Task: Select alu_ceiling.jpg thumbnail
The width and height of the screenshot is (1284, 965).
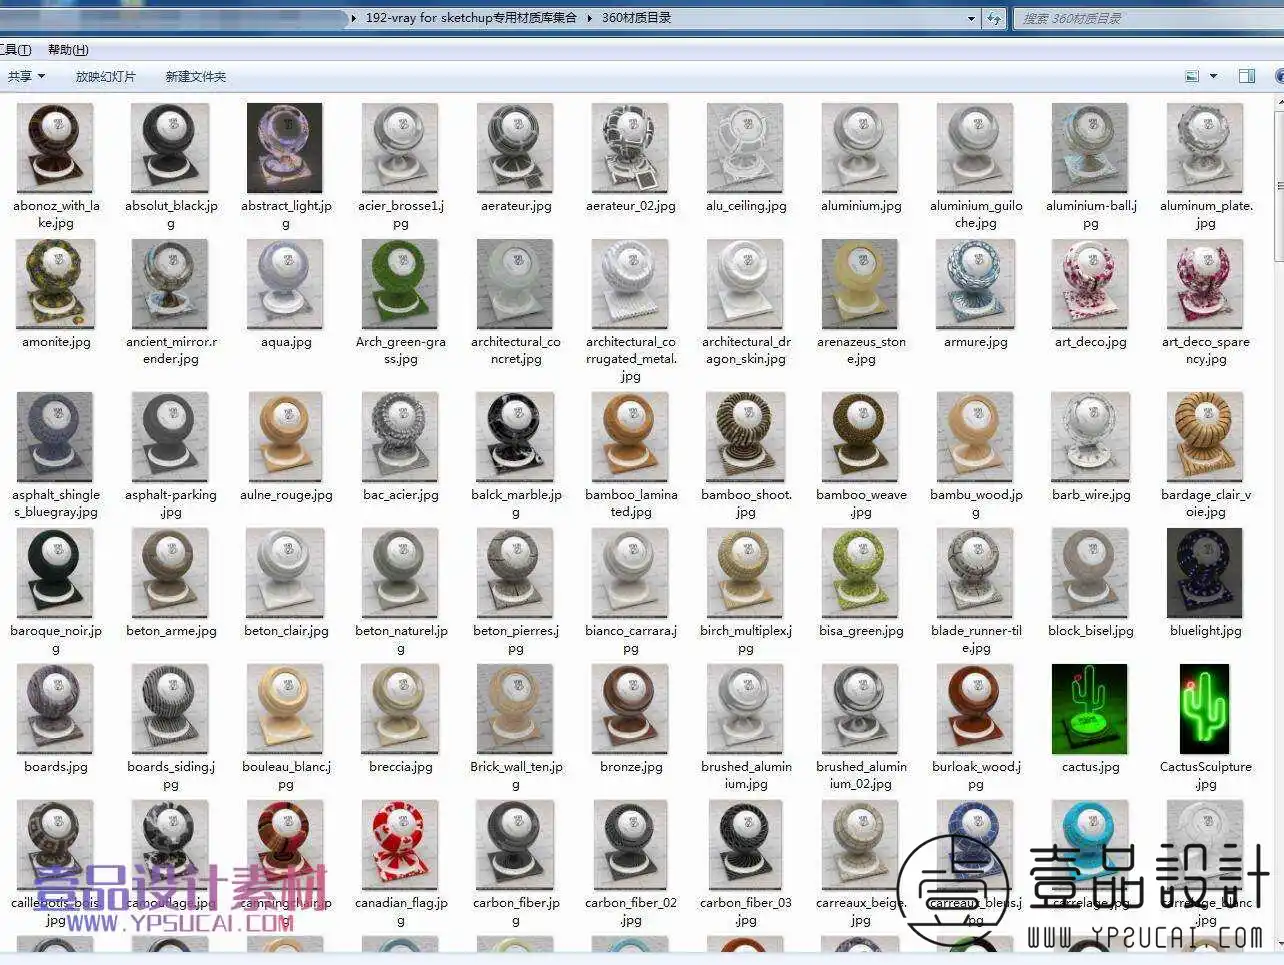Action: (745, 148)
